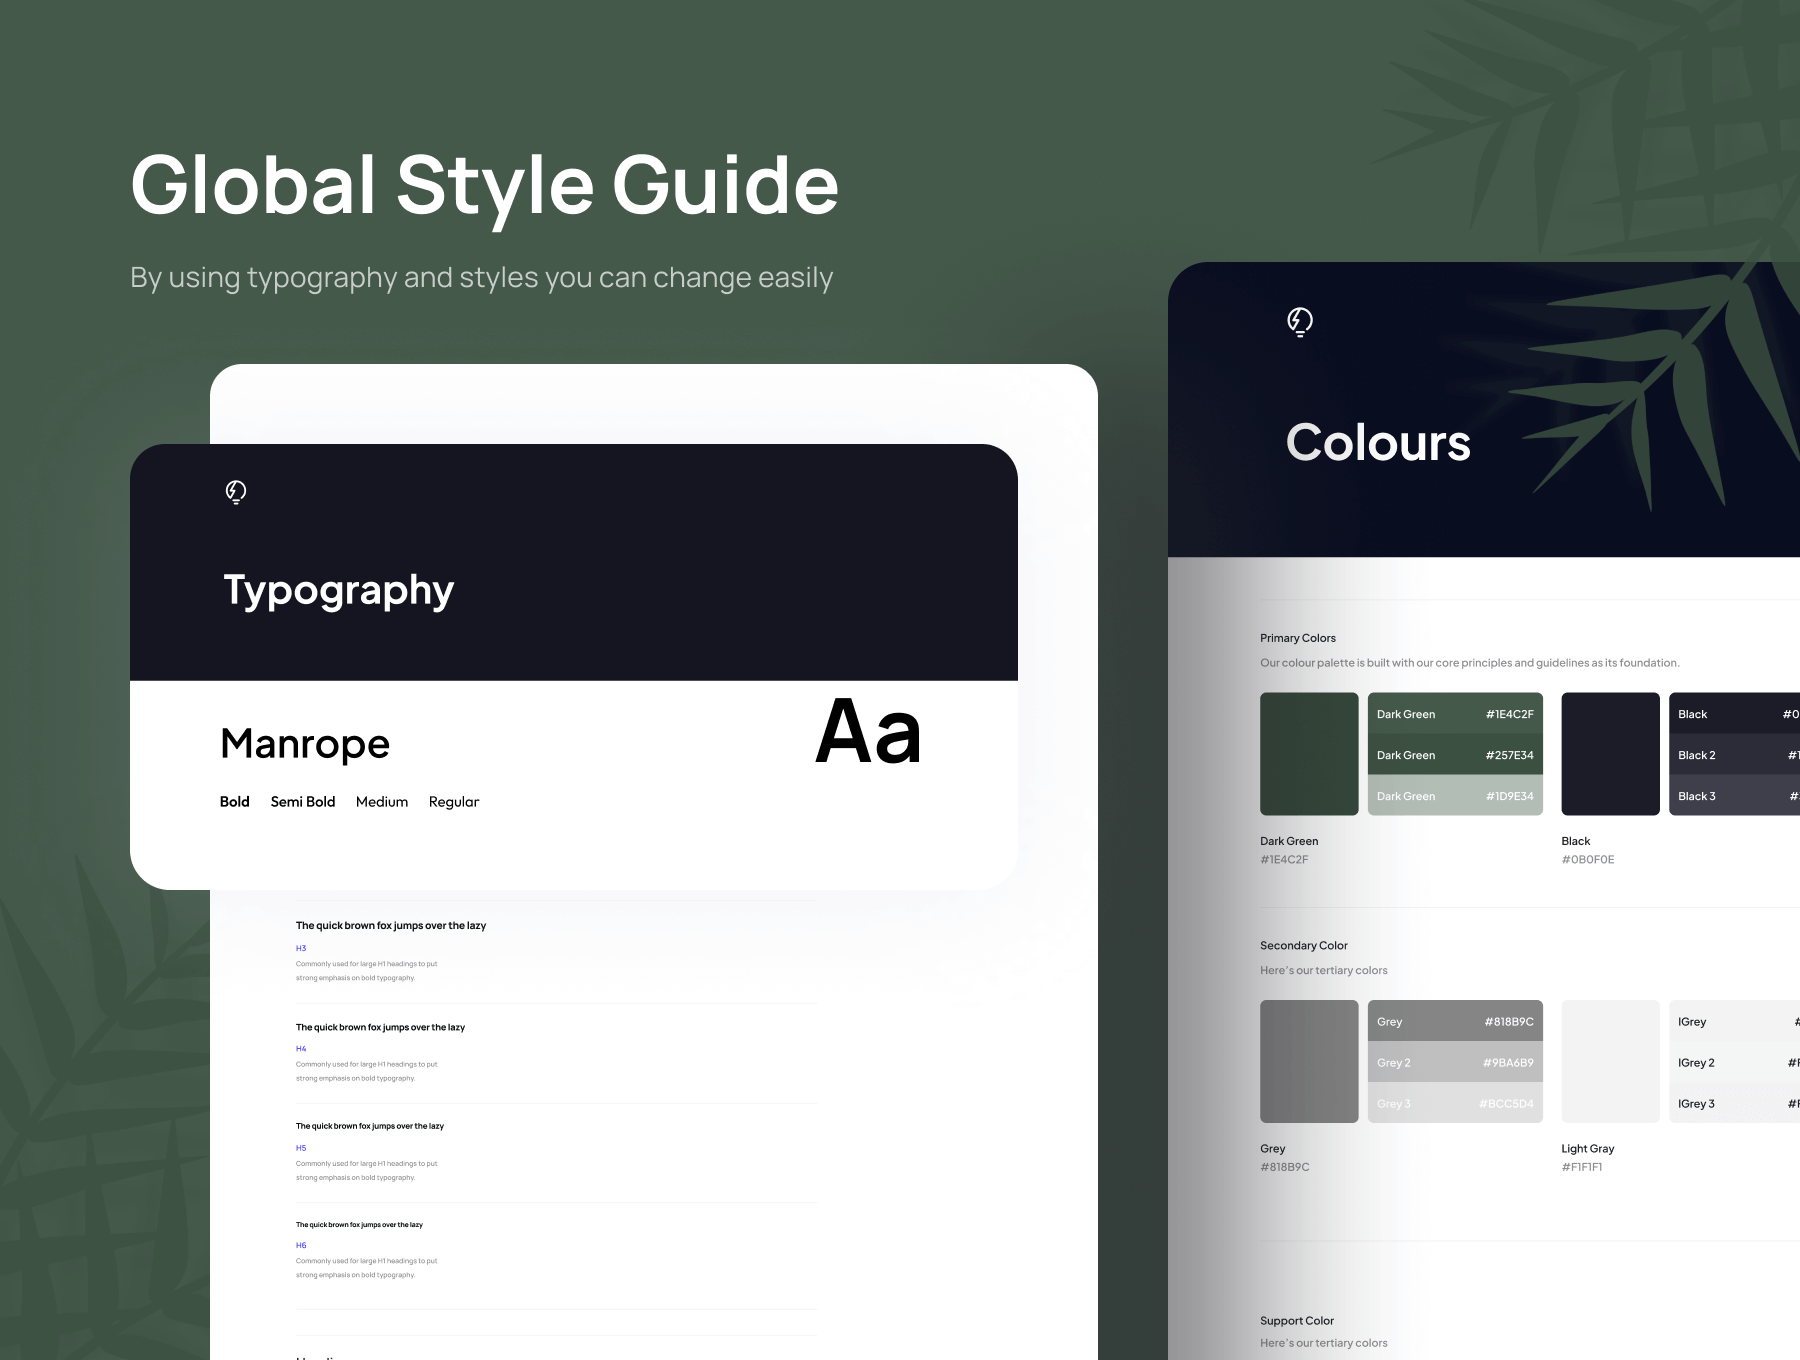Click the blue H3 heading label
This screenshot has width=1800, height=1360.
click(301, 948)
